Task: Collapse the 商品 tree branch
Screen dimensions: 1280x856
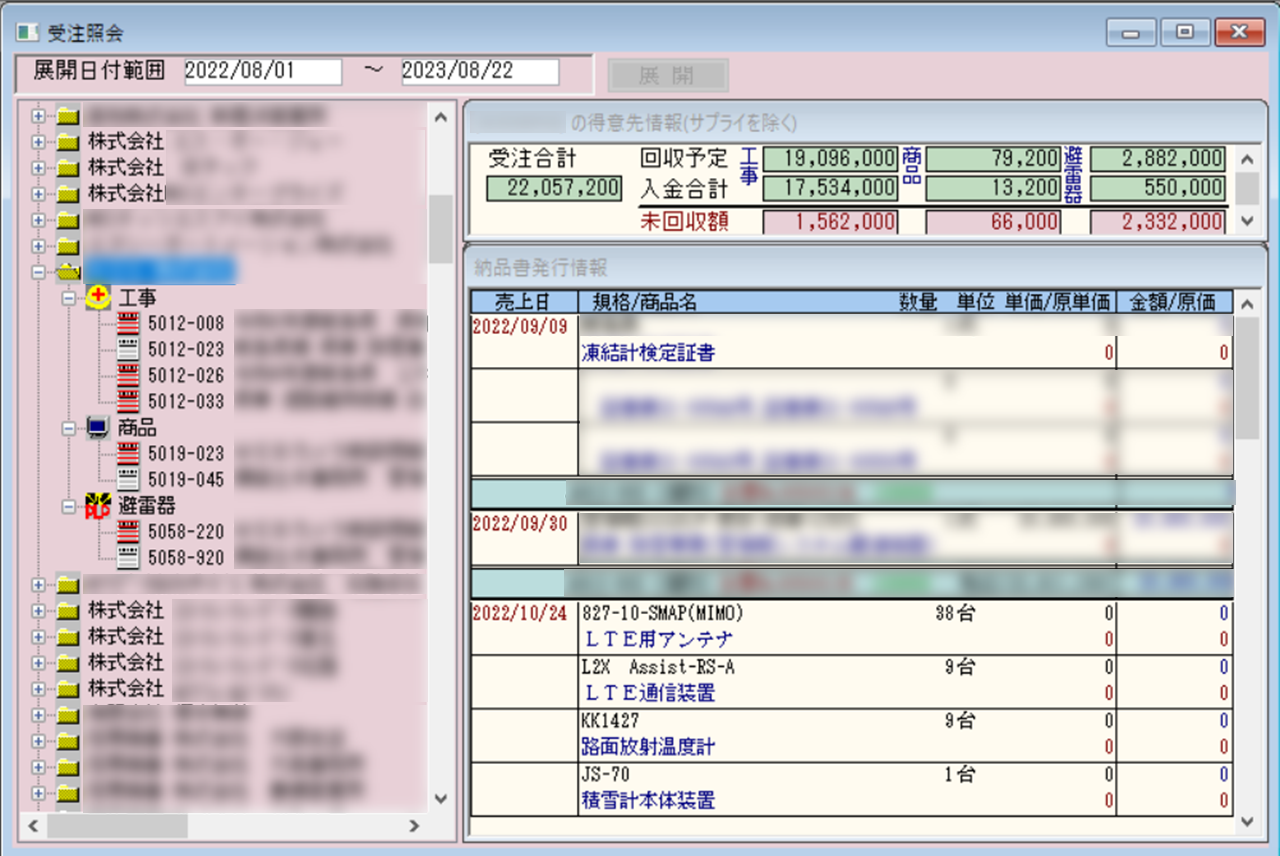Action: coord(68,427)
